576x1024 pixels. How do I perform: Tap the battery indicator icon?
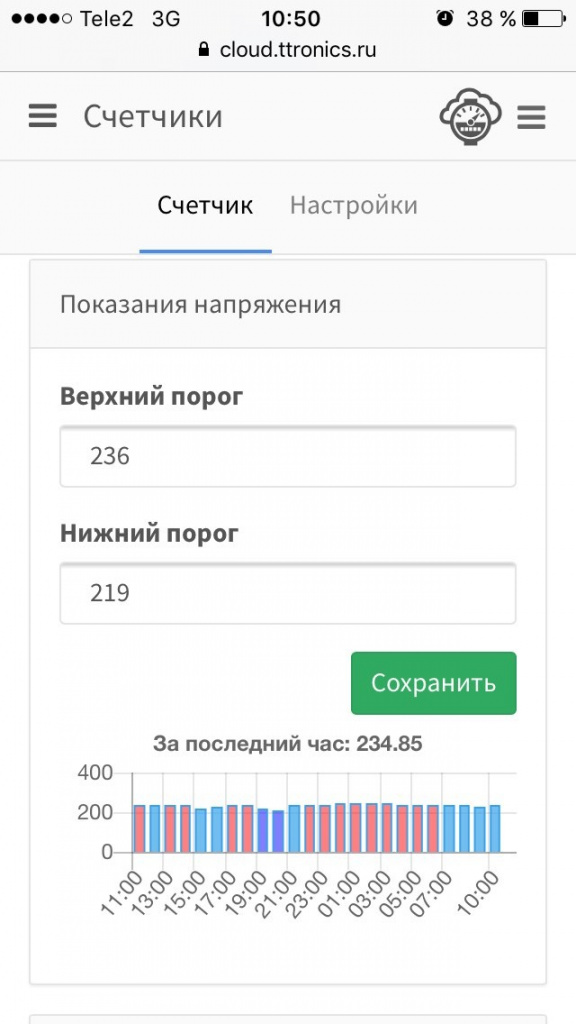[x=543, y=19]
